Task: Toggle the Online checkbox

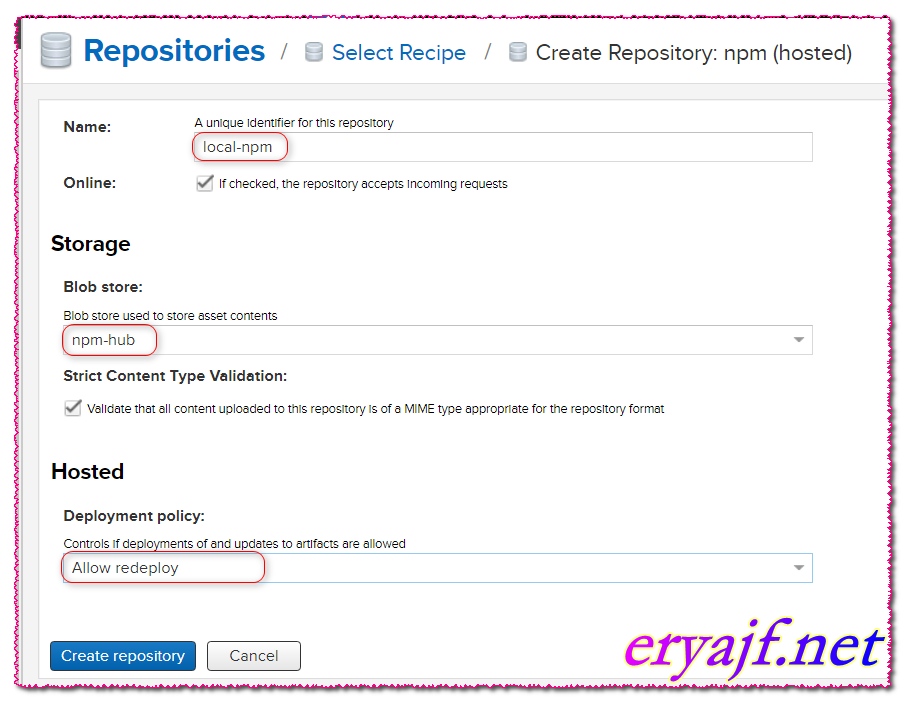Action: [x=205, y=183]
